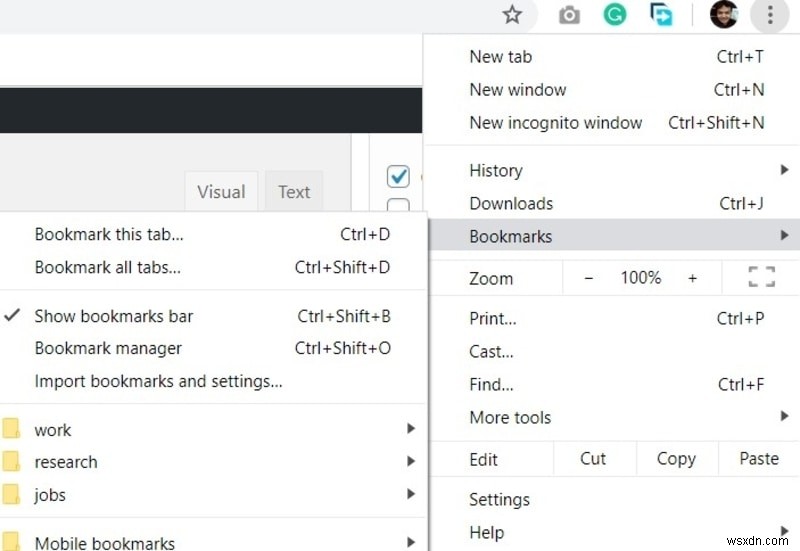
Task: Expand the research folder arrow
Action: 411,461
